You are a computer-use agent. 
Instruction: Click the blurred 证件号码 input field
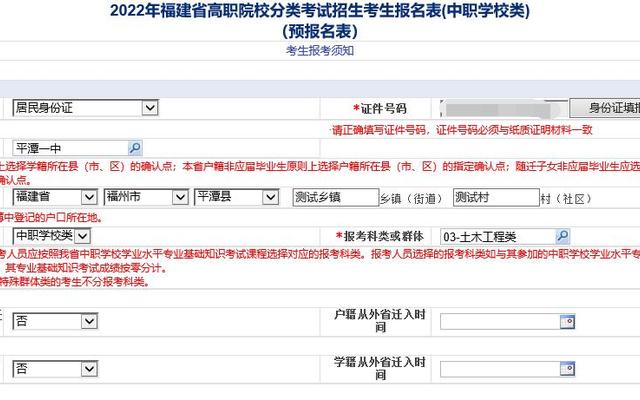(x=503, y=109)
